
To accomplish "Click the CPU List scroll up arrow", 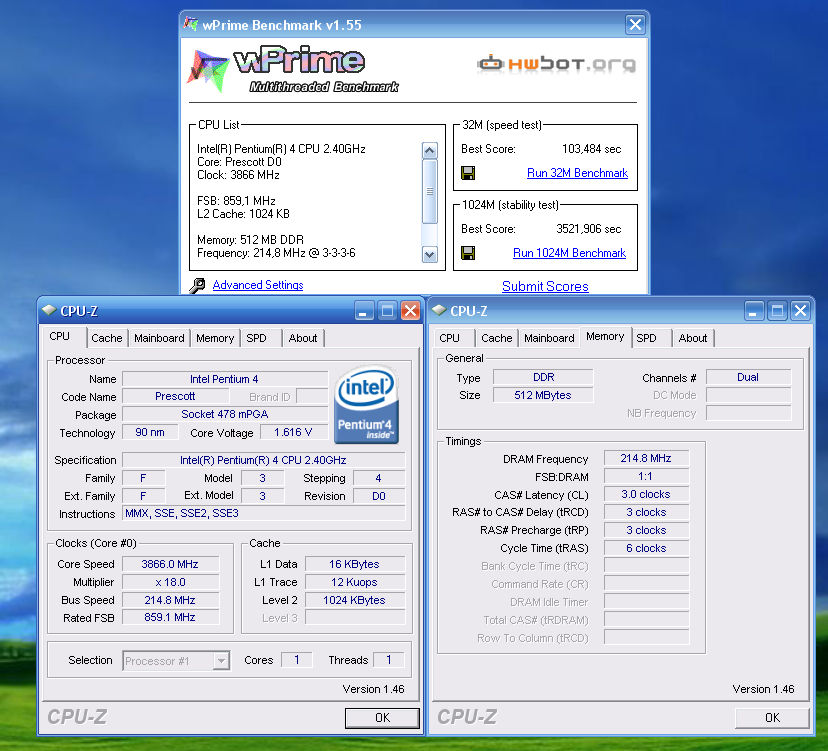I will 430,151.
